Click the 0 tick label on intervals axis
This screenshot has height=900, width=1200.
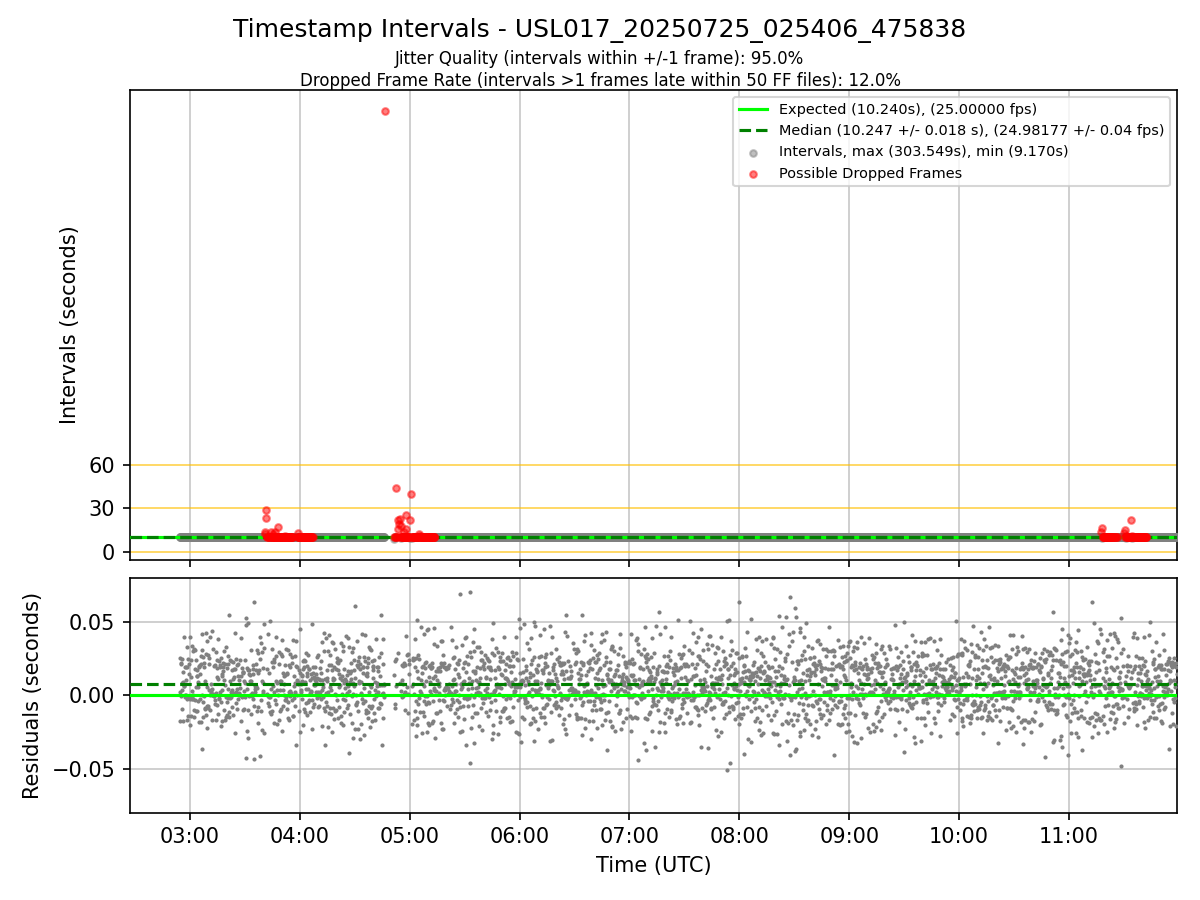pyautogui.click(x=109, y=552)
